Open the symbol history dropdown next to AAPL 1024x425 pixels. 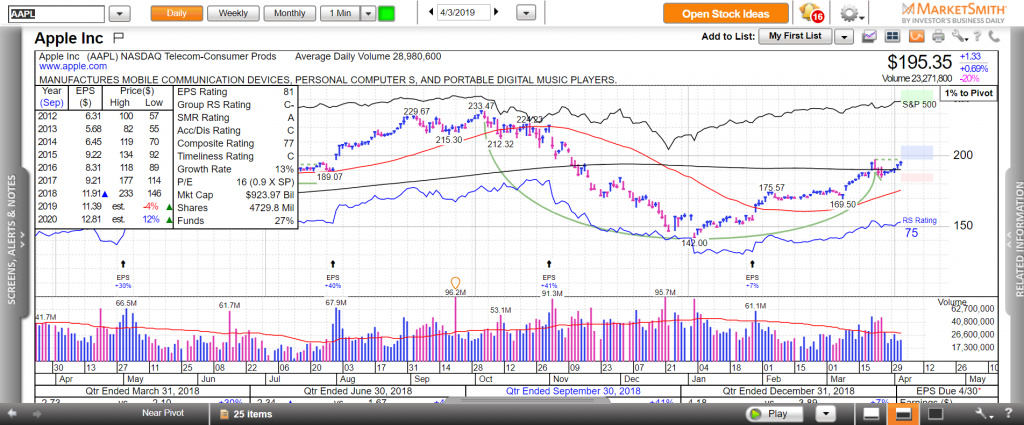coord(119,13)
